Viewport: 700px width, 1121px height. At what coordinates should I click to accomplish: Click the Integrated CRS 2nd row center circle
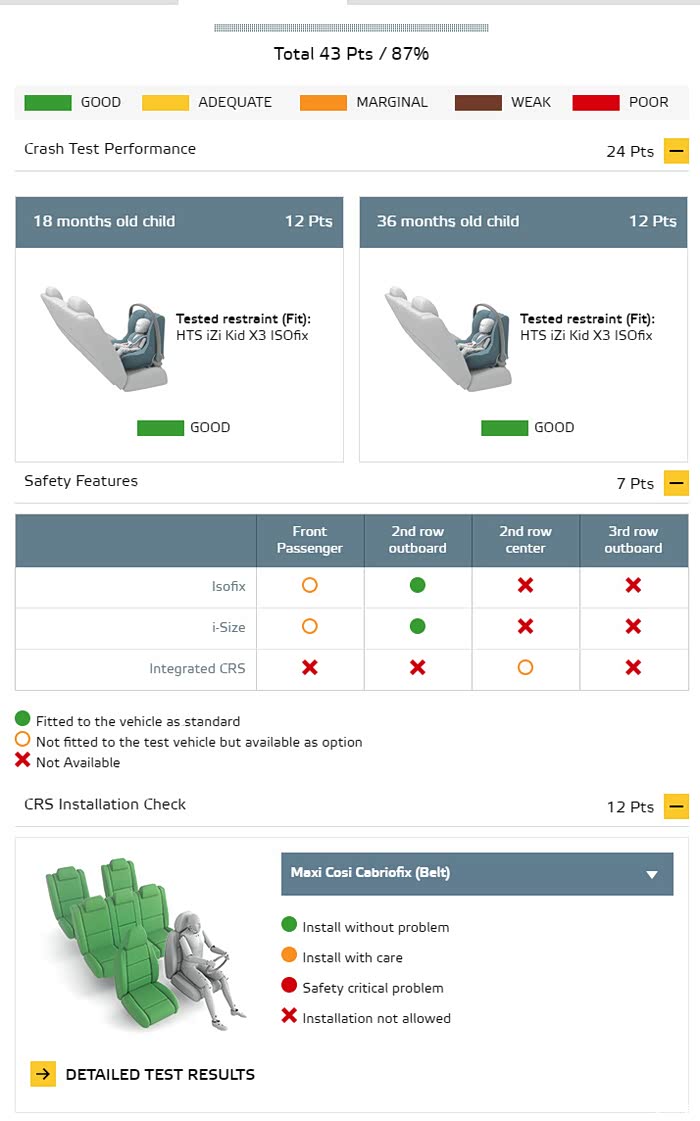click(525, 667)
